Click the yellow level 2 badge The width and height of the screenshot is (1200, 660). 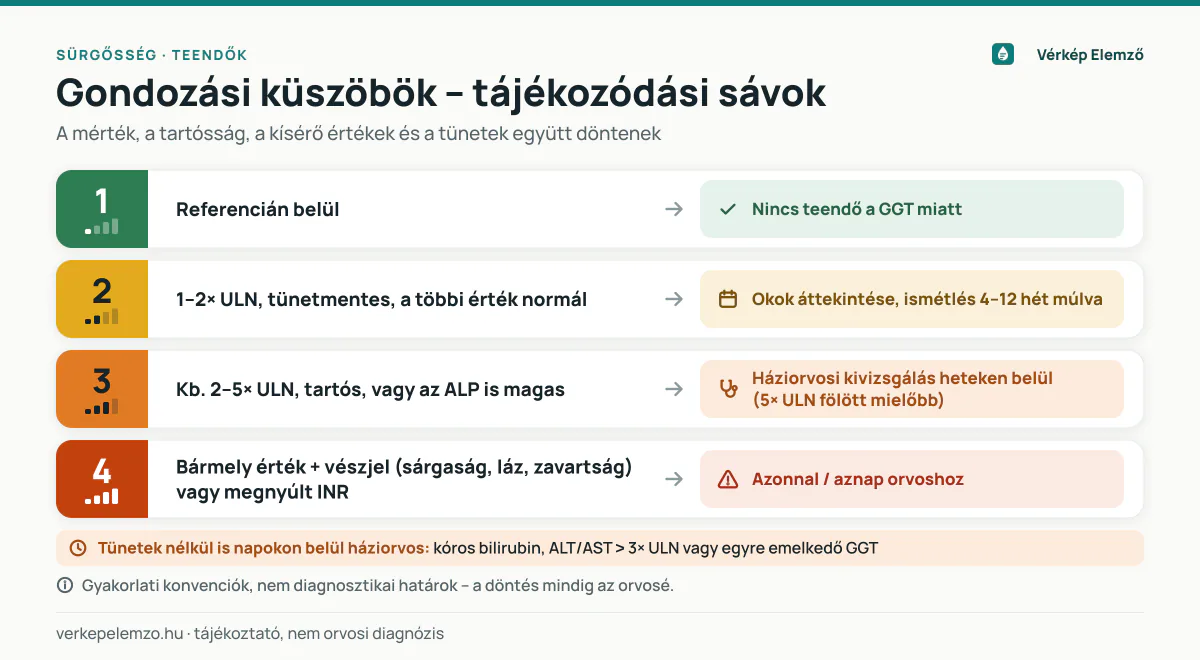coord(102,299)
